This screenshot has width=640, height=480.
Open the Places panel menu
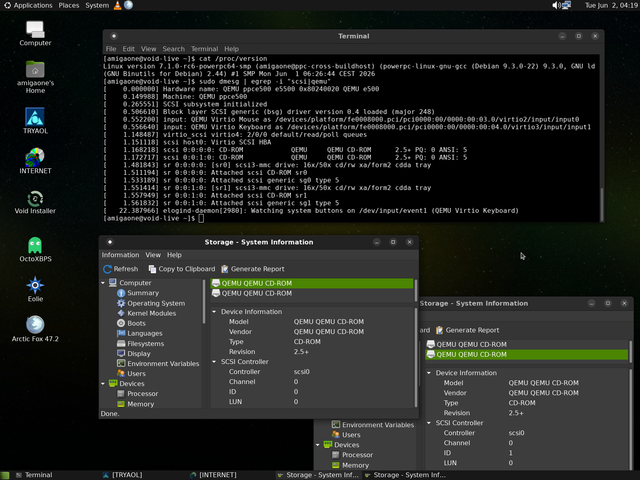coord(69,5)
